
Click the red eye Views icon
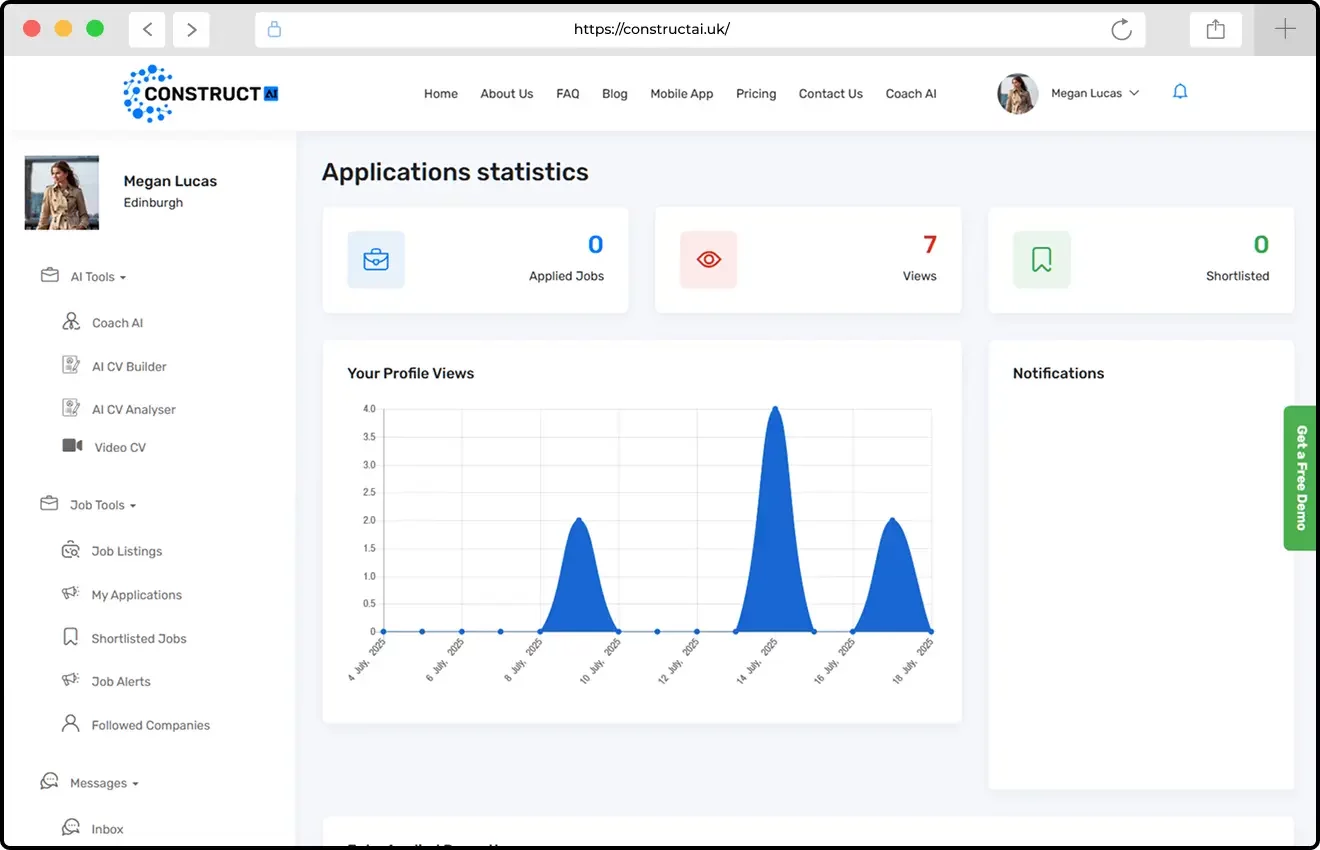click(708, 260)
